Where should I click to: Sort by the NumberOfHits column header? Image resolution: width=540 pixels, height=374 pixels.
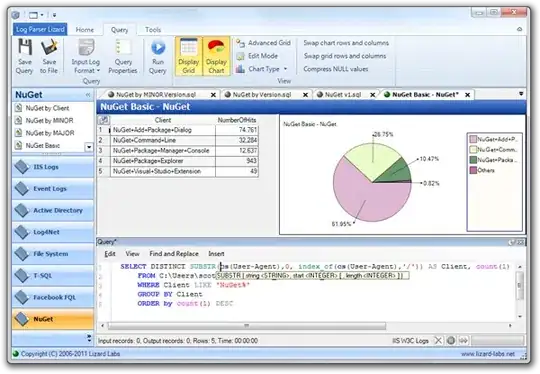(237, 120)
